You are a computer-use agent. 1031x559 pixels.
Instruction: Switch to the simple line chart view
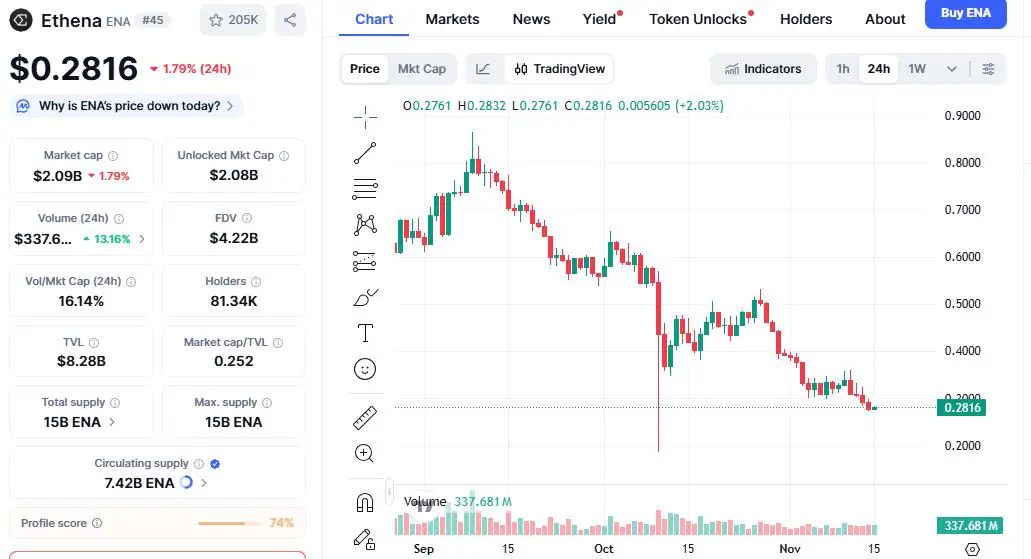coord(483,69)
